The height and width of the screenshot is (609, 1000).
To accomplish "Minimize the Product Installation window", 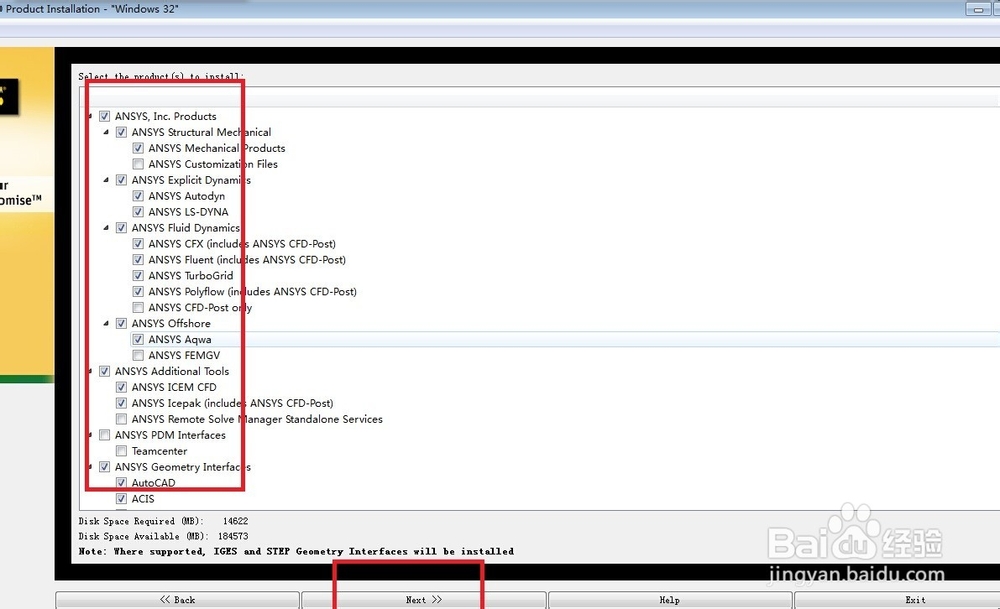I will [x=977, y=9].
